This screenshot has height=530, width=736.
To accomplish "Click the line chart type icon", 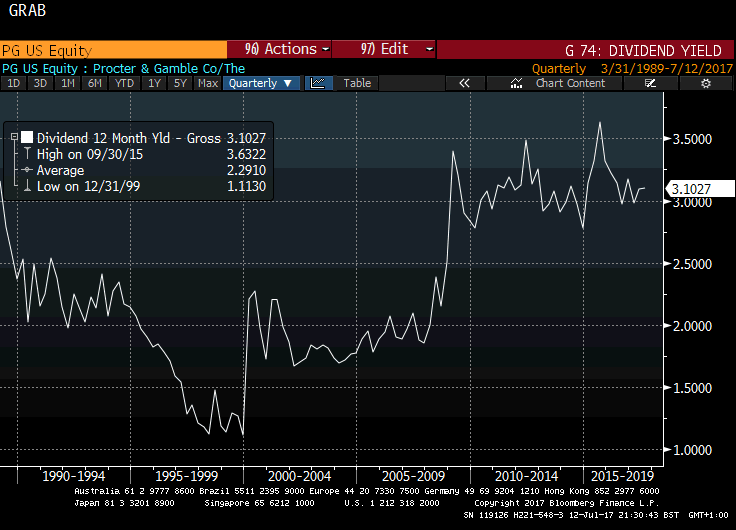I will 317,83.
